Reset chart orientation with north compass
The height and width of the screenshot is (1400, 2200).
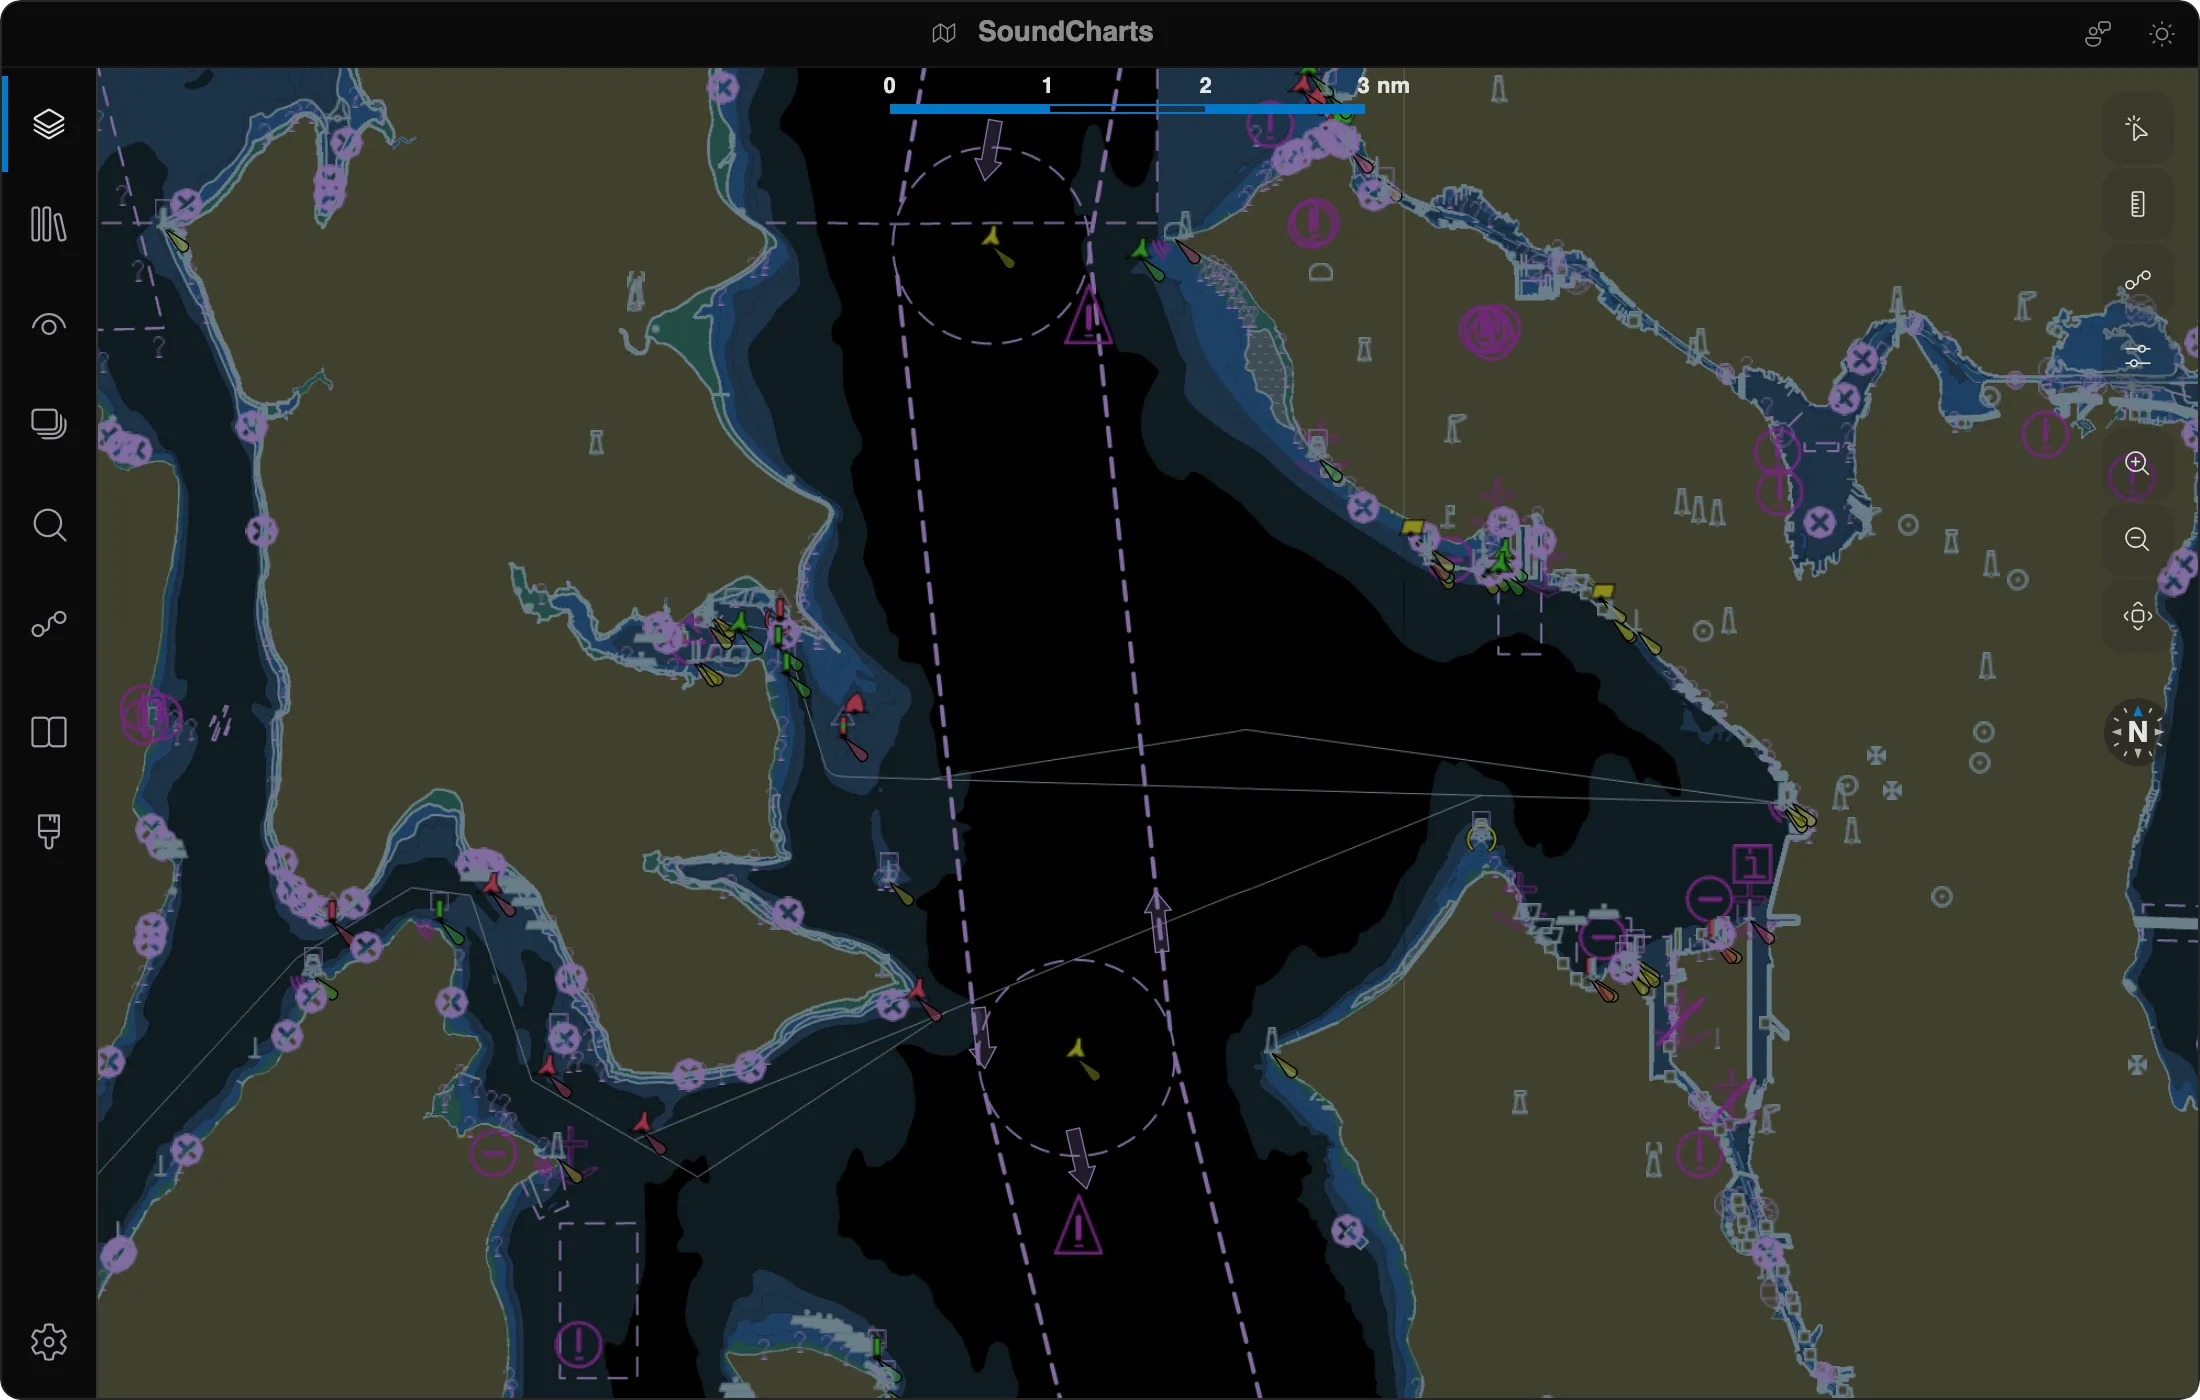2137,732
